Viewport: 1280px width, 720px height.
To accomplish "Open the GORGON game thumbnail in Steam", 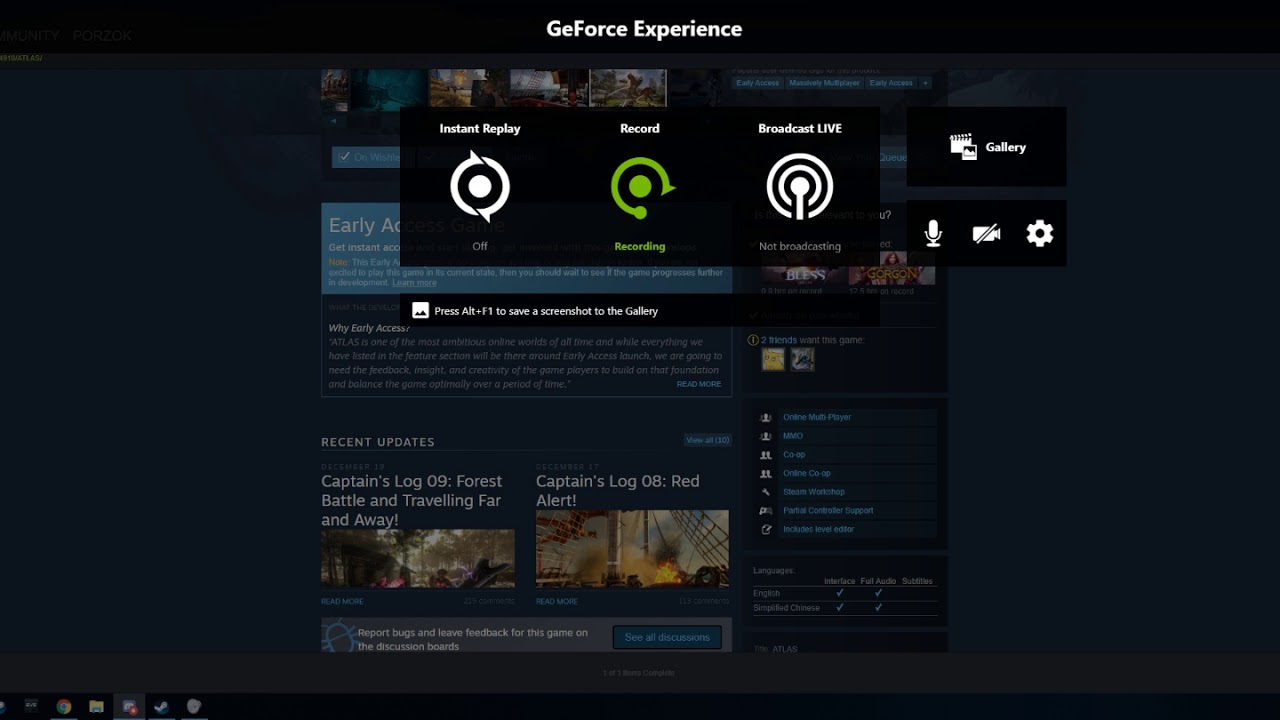I will (891, 268).
